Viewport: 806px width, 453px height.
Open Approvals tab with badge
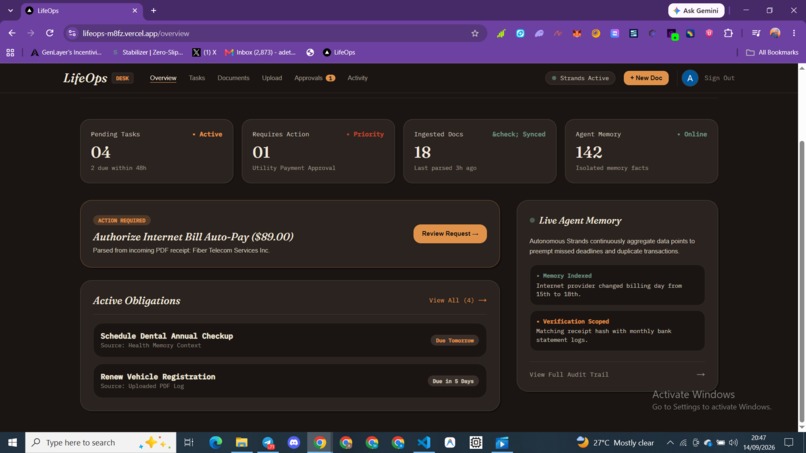[314, 78]
